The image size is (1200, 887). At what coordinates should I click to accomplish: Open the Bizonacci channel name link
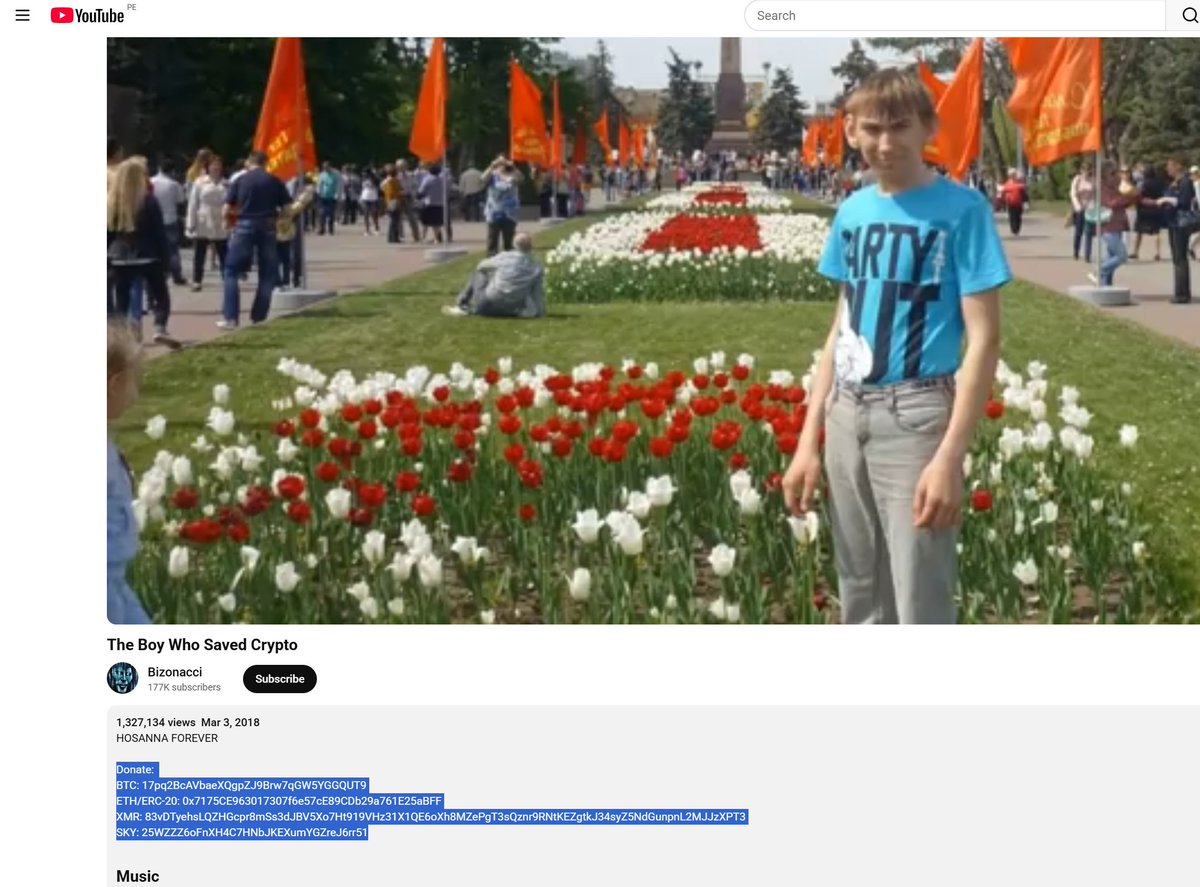click(175, 672)
